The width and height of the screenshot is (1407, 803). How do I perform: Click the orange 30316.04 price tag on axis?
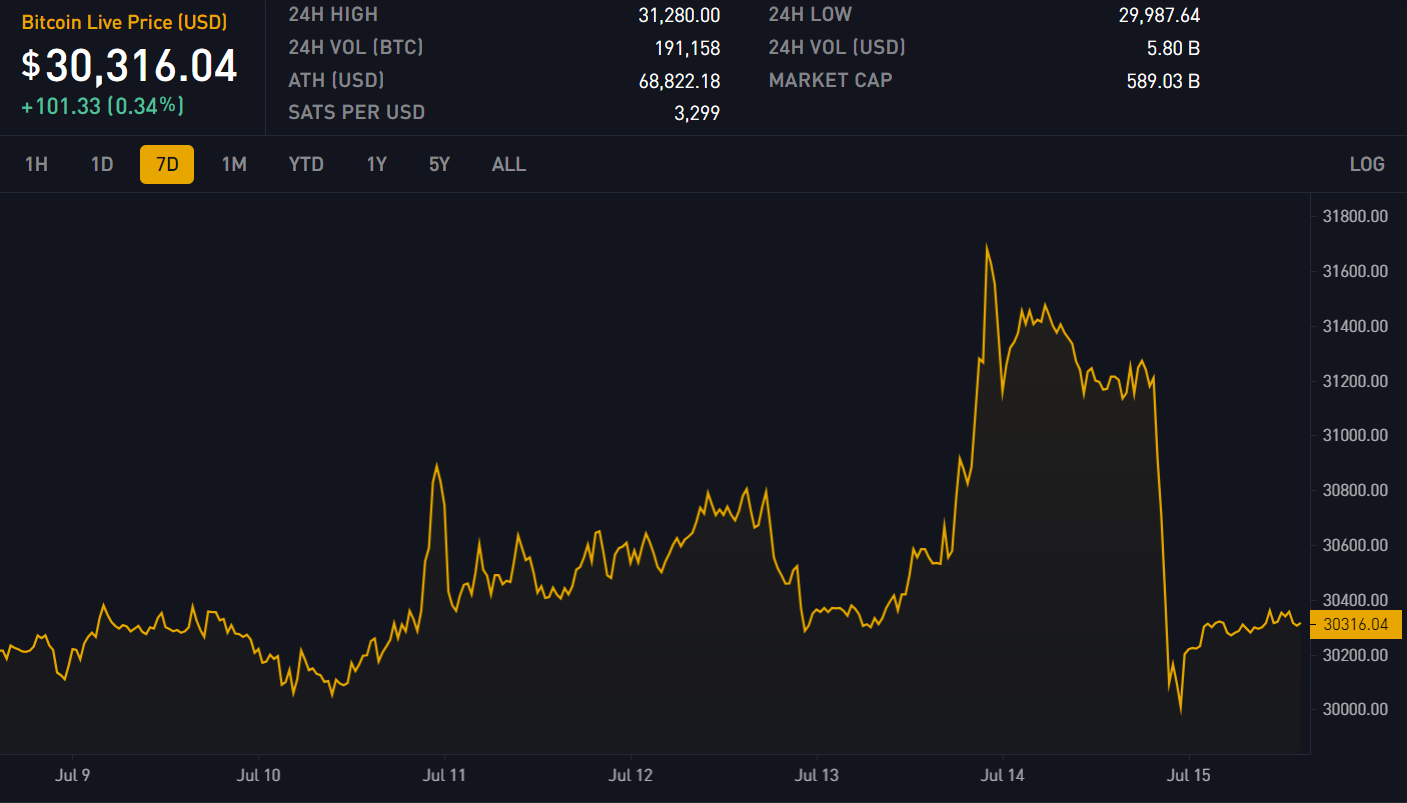[1355, 624]
